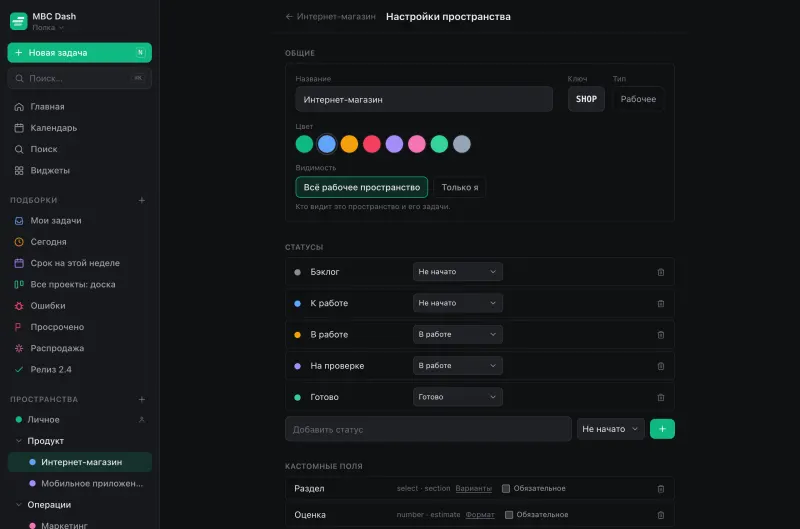Image resolution: width=800 pixels, height=529 pixels.
Task: Click the Новая задача button
Action: pyautogui.click(x=80, y=53)
